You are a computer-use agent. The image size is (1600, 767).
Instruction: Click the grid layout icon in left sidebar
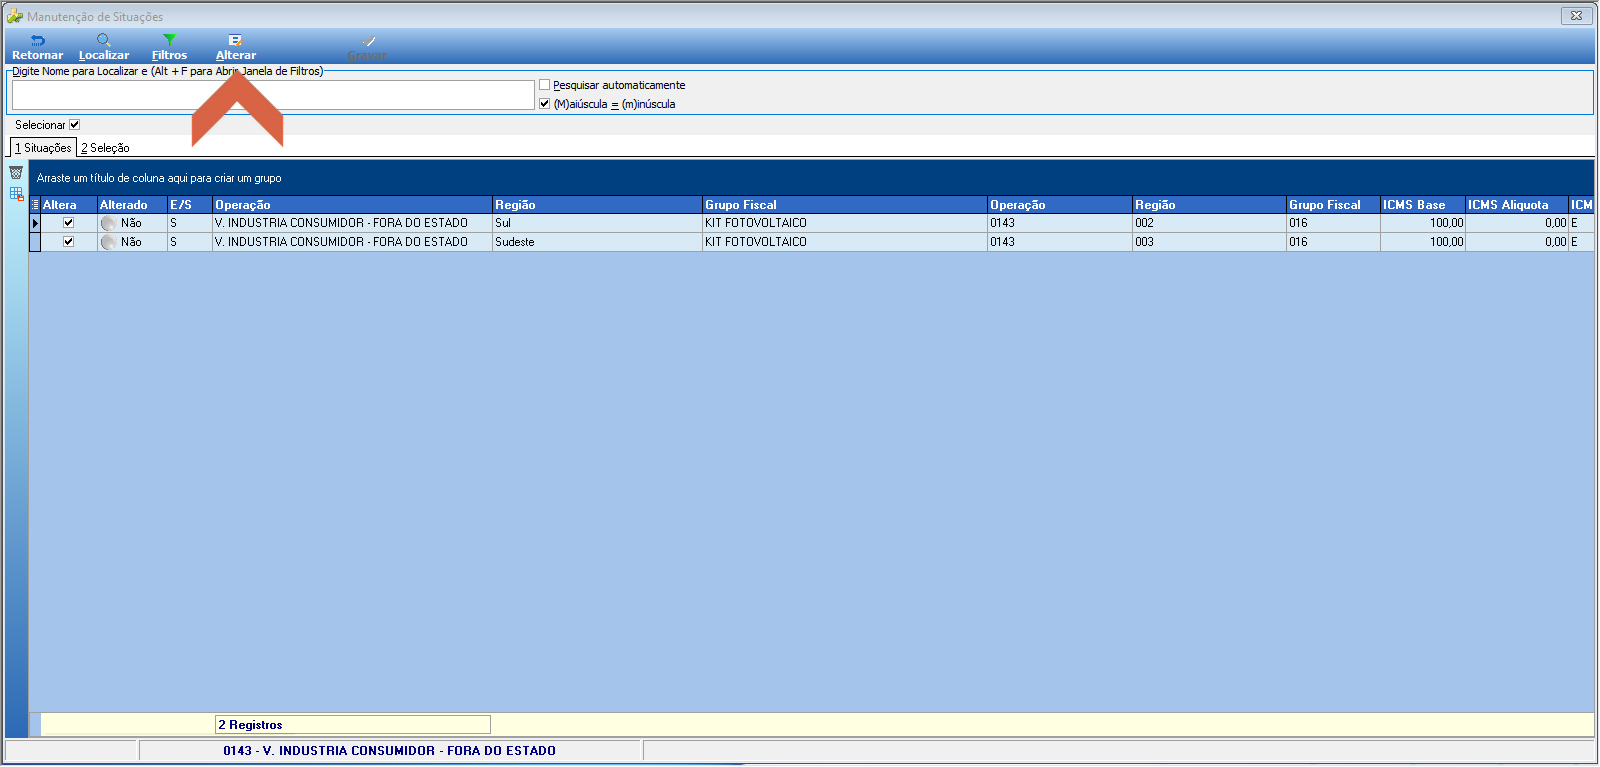pos(16,194)
